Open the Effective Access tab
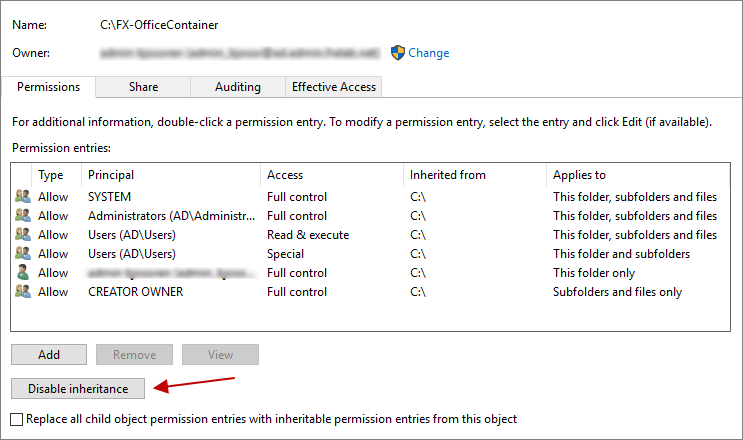 [333, 87]
